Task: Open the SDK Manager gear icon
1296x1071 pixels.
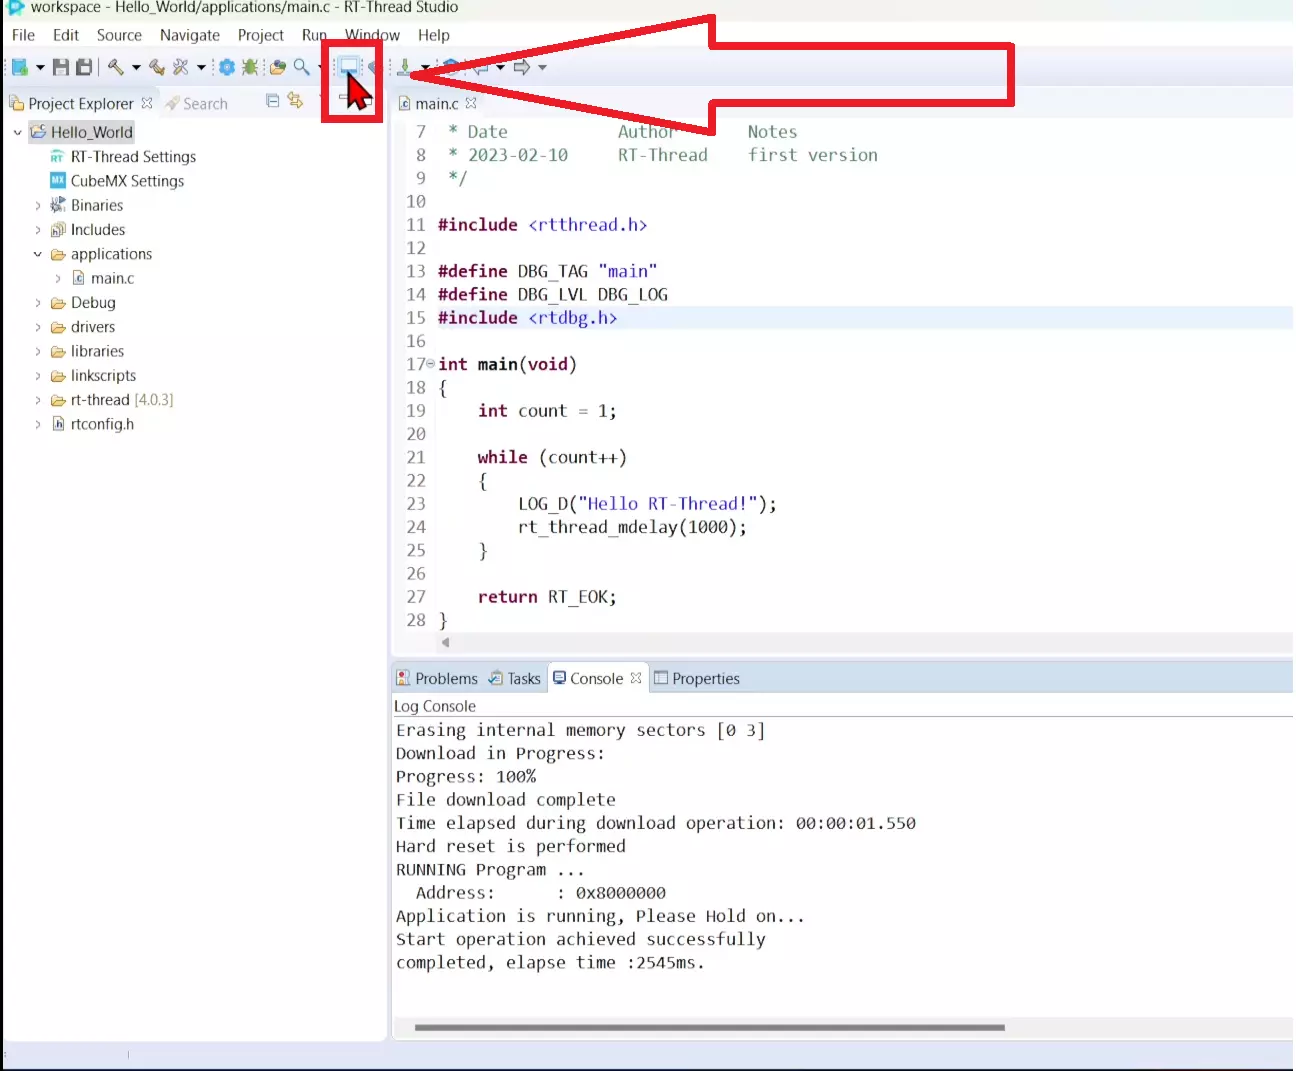Action: (227, 67)
